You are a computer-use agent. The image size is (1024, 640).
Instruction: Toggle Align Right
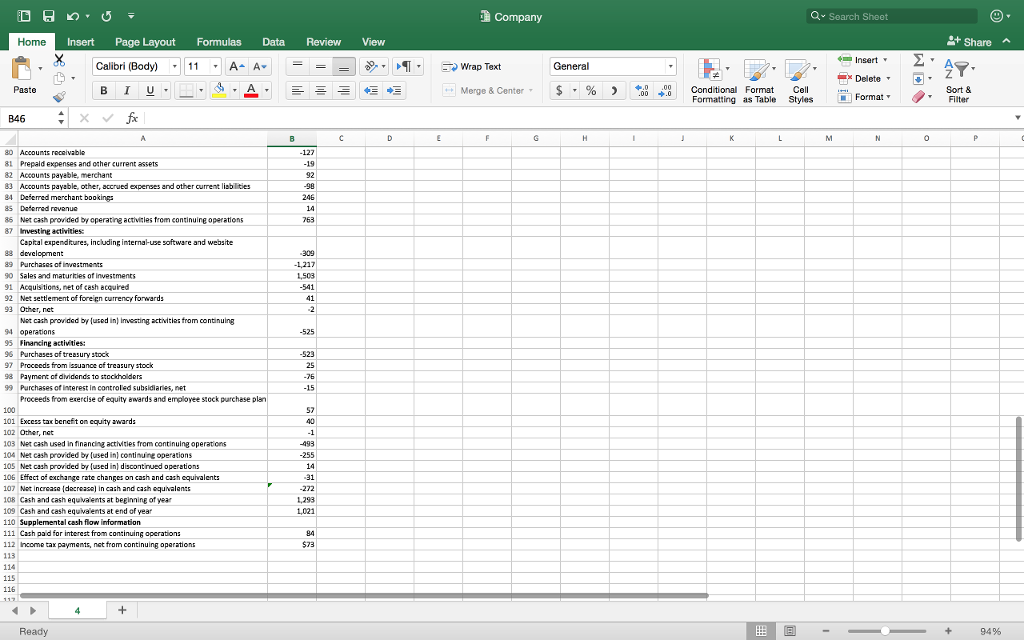344,90
